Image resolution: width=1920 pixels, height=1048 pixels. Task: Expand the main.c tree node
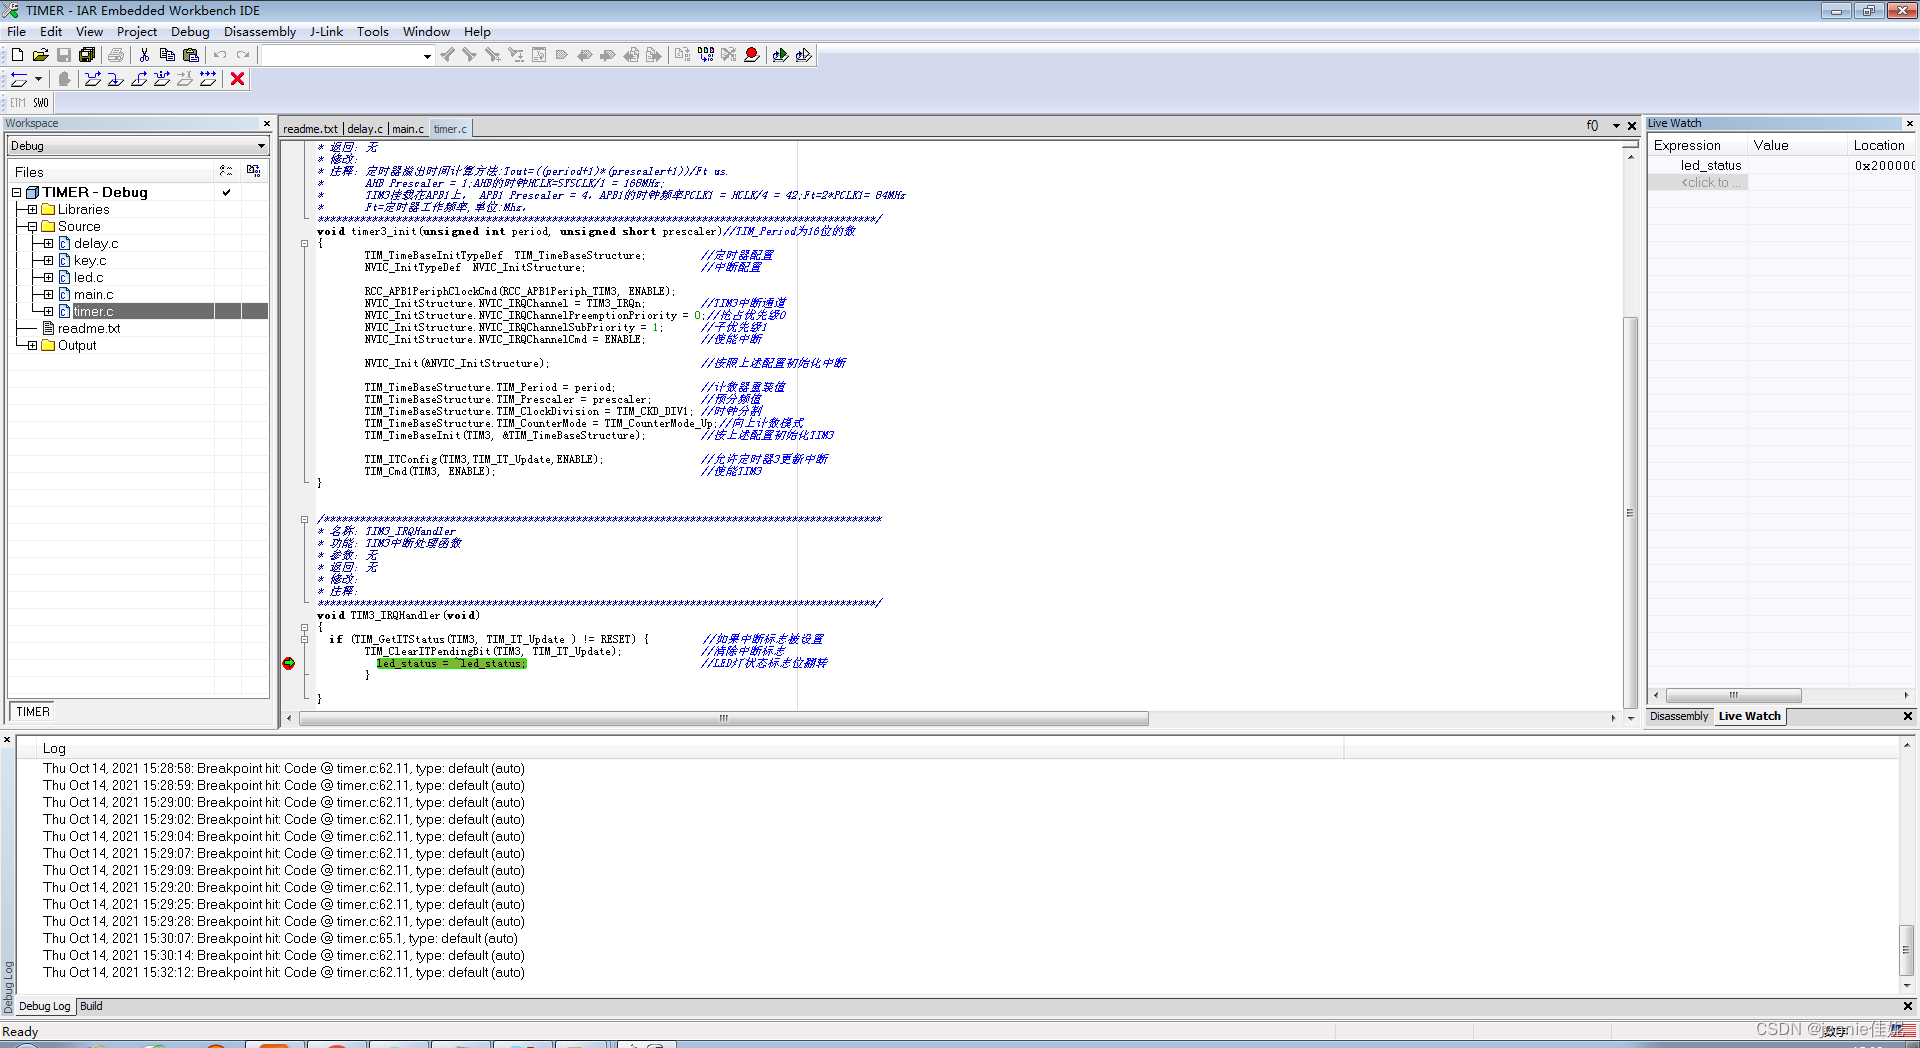(x=48, y=294)
